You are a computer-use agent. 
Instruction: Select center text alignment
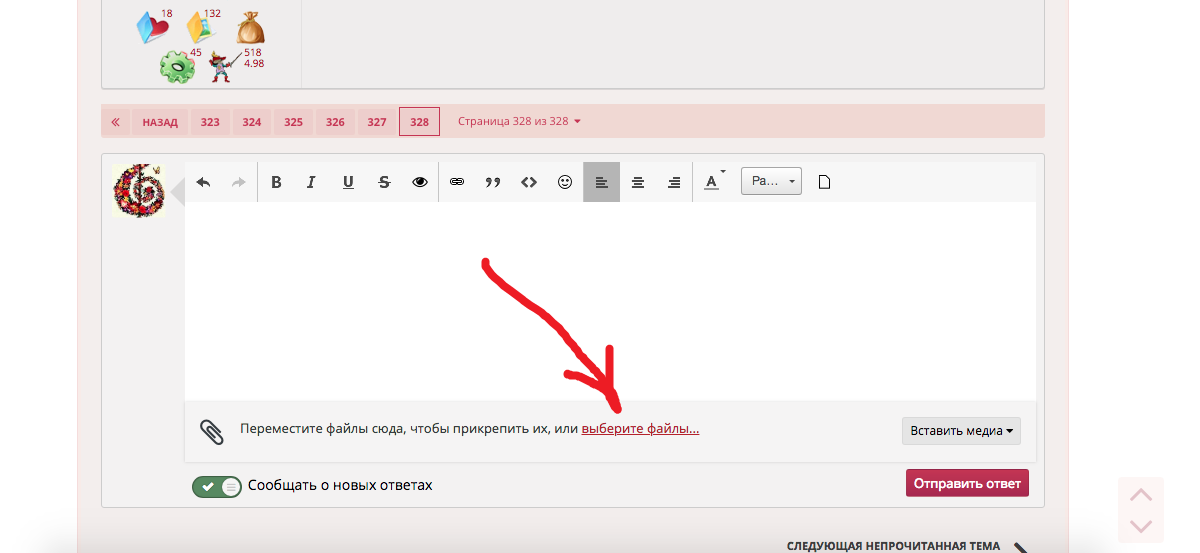coord(637,182)
